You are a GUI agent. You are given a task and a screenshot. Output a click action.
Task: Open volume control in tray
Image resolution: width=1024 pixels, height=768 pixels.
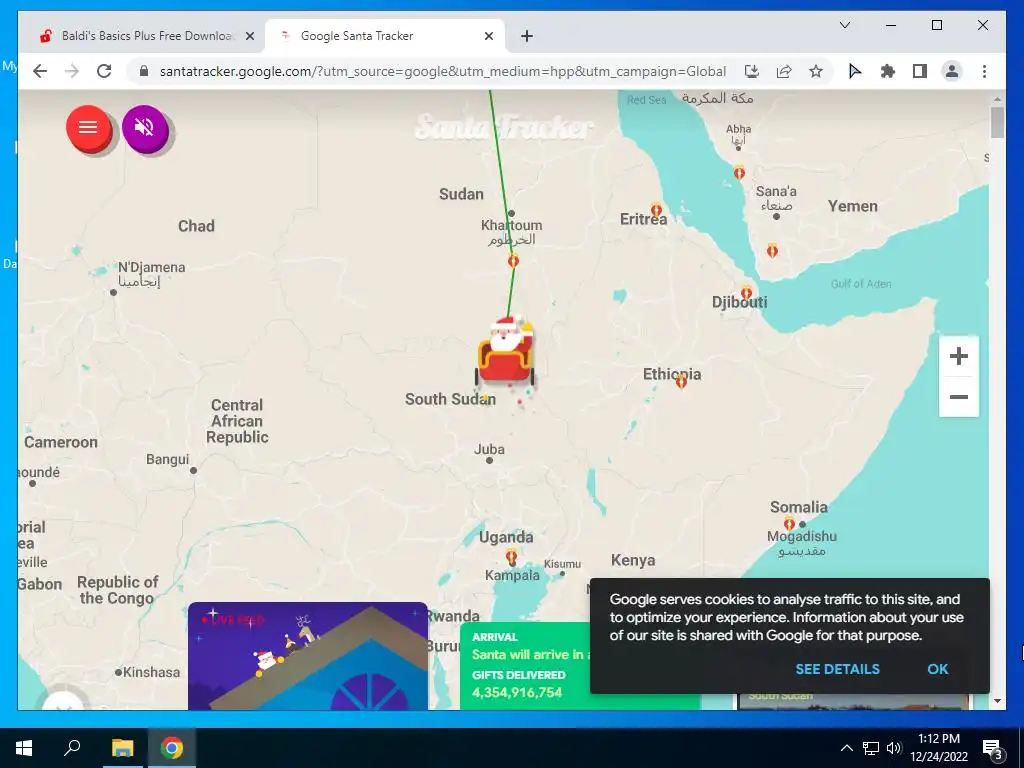click(894, 748)
